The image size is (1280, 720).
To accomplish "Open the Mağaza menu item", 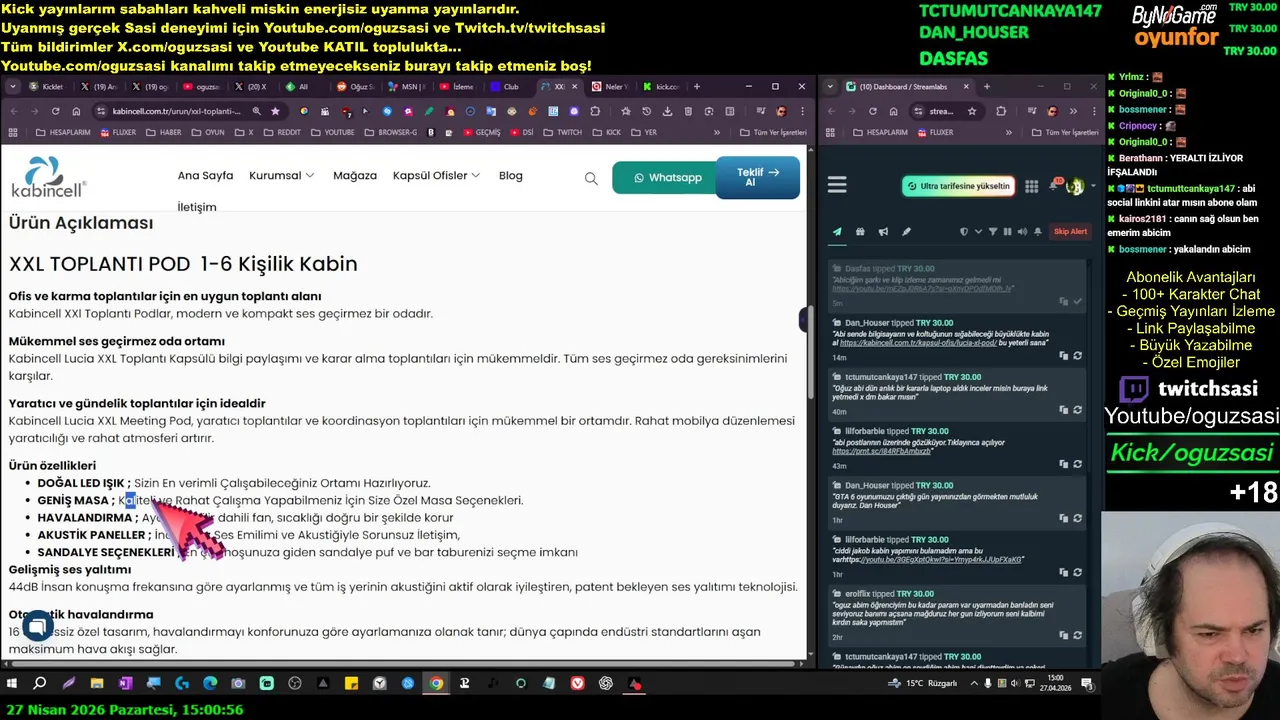I will point(355,175).
